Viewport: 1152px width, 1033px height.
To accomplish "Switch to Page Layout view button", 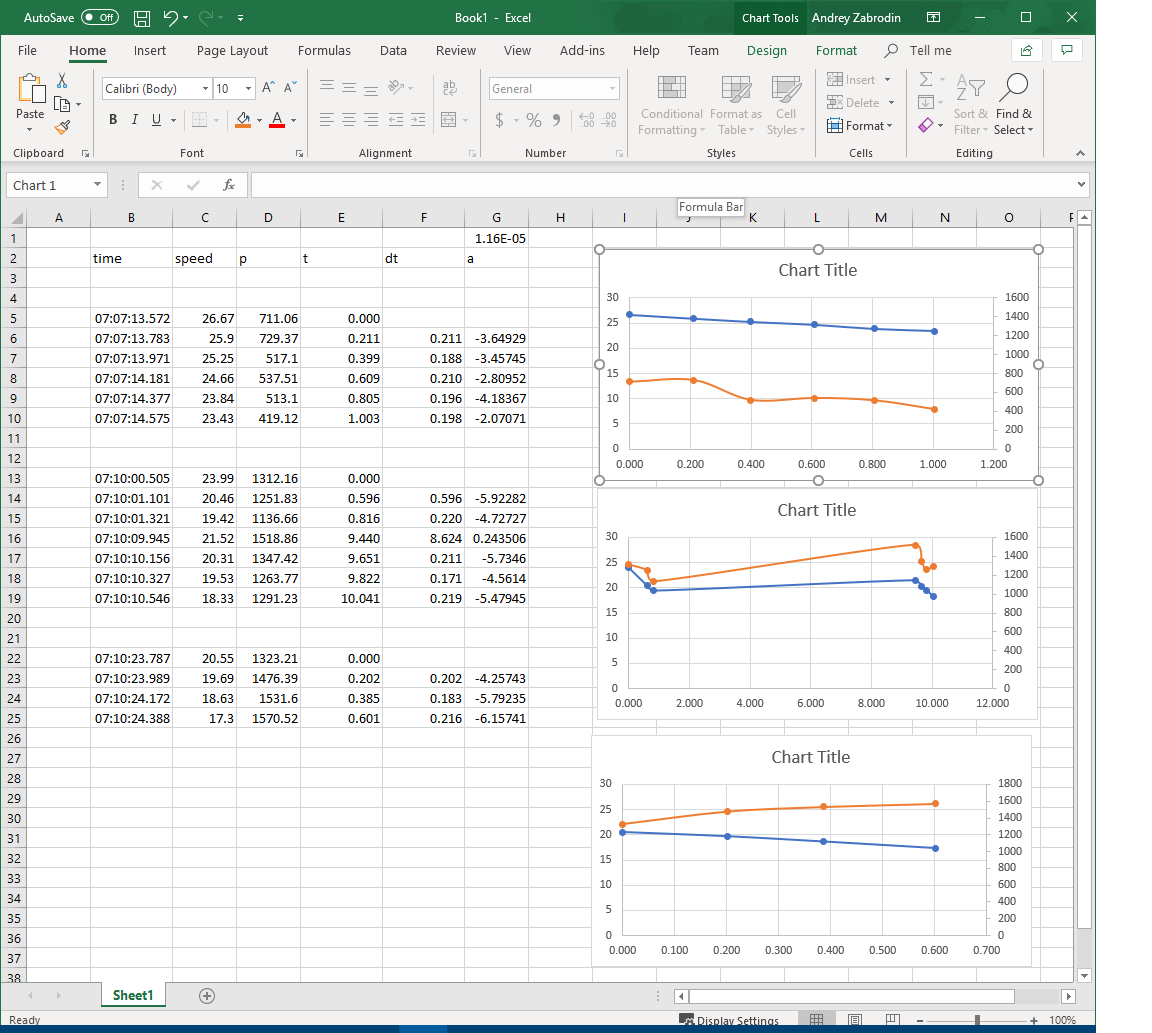I will [x=854, y=1020].
